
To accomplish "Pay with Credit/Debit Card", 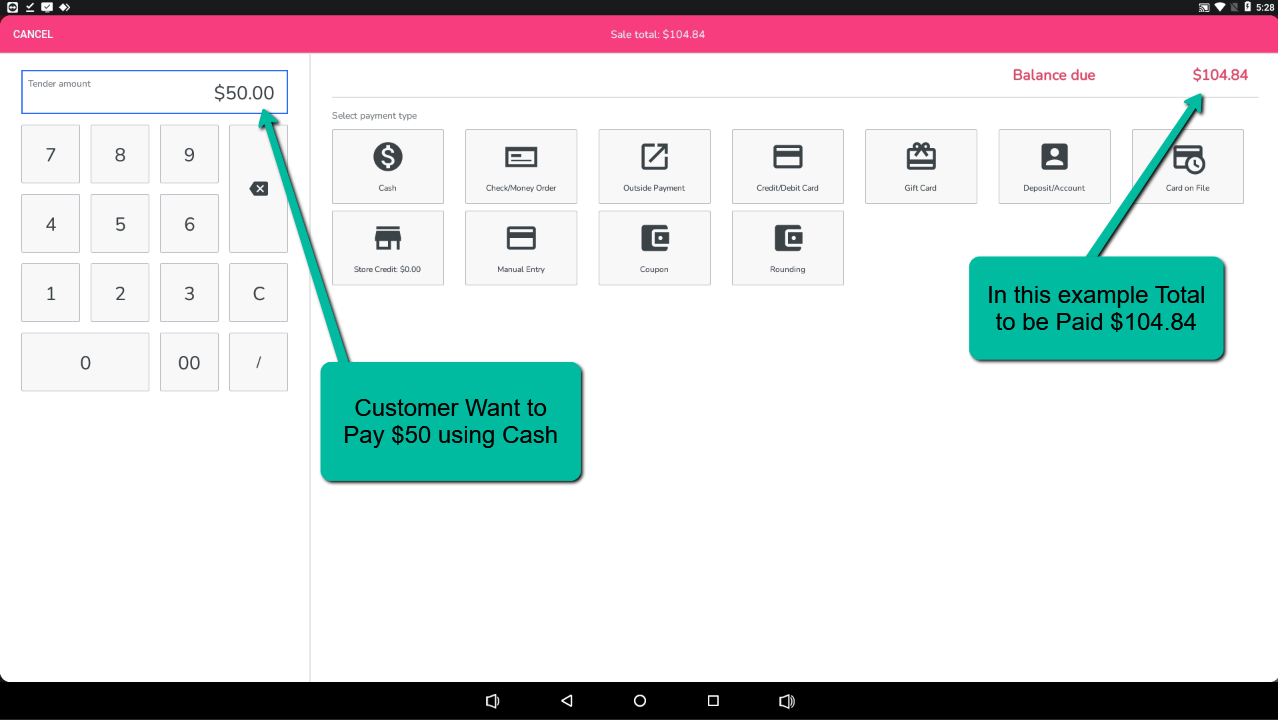I will point(787,166).
